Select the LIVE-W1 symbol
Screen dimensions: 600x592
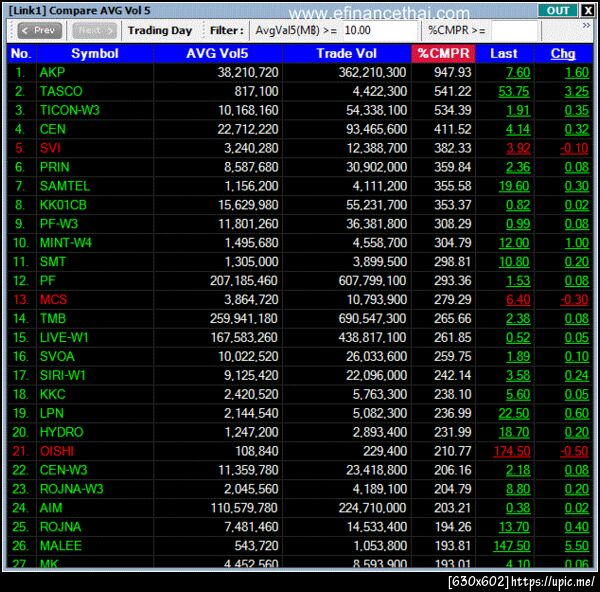(64, 338)
